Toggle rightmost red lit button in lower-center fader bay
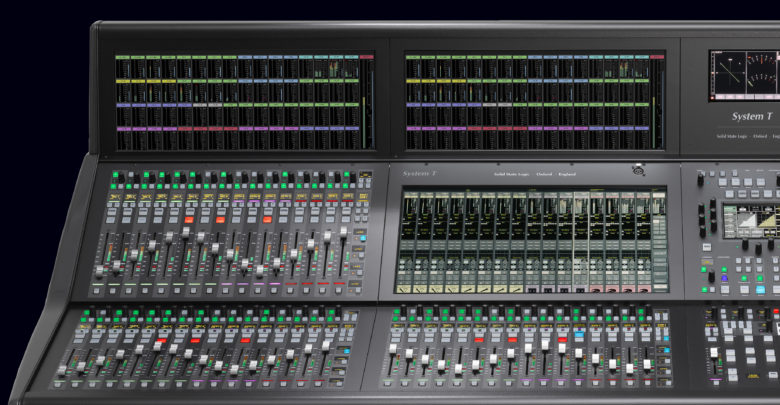 [563, 338]
